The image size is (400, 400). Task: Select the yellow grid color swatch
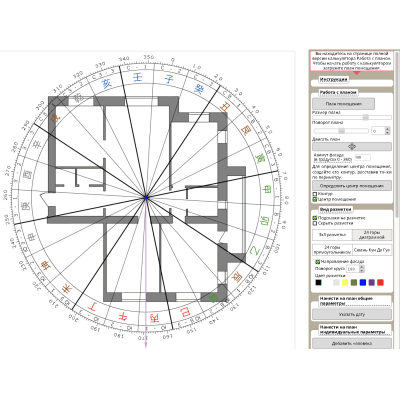[x=345, y=283]
